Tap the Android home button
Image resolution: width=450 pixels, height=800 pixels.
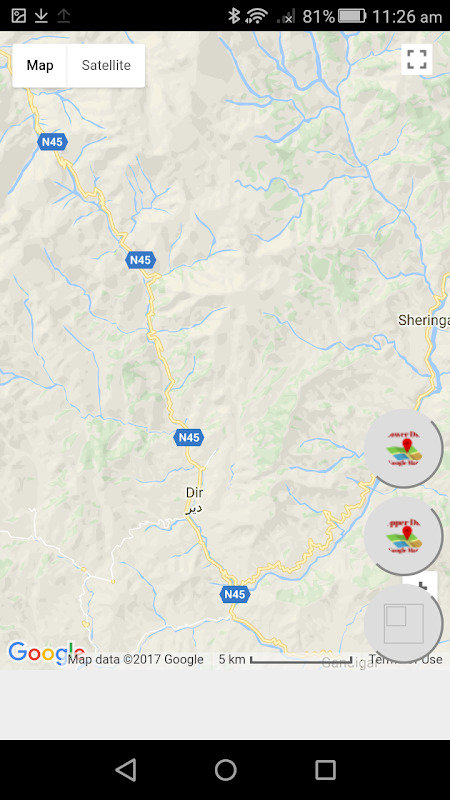pyautogui.click(x=226, y=769)
